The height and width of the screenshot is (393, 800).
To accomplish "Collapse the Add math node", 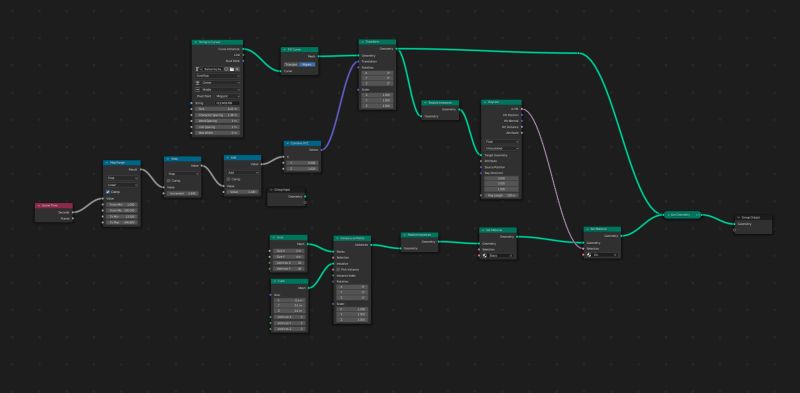I will pos(228,157).
